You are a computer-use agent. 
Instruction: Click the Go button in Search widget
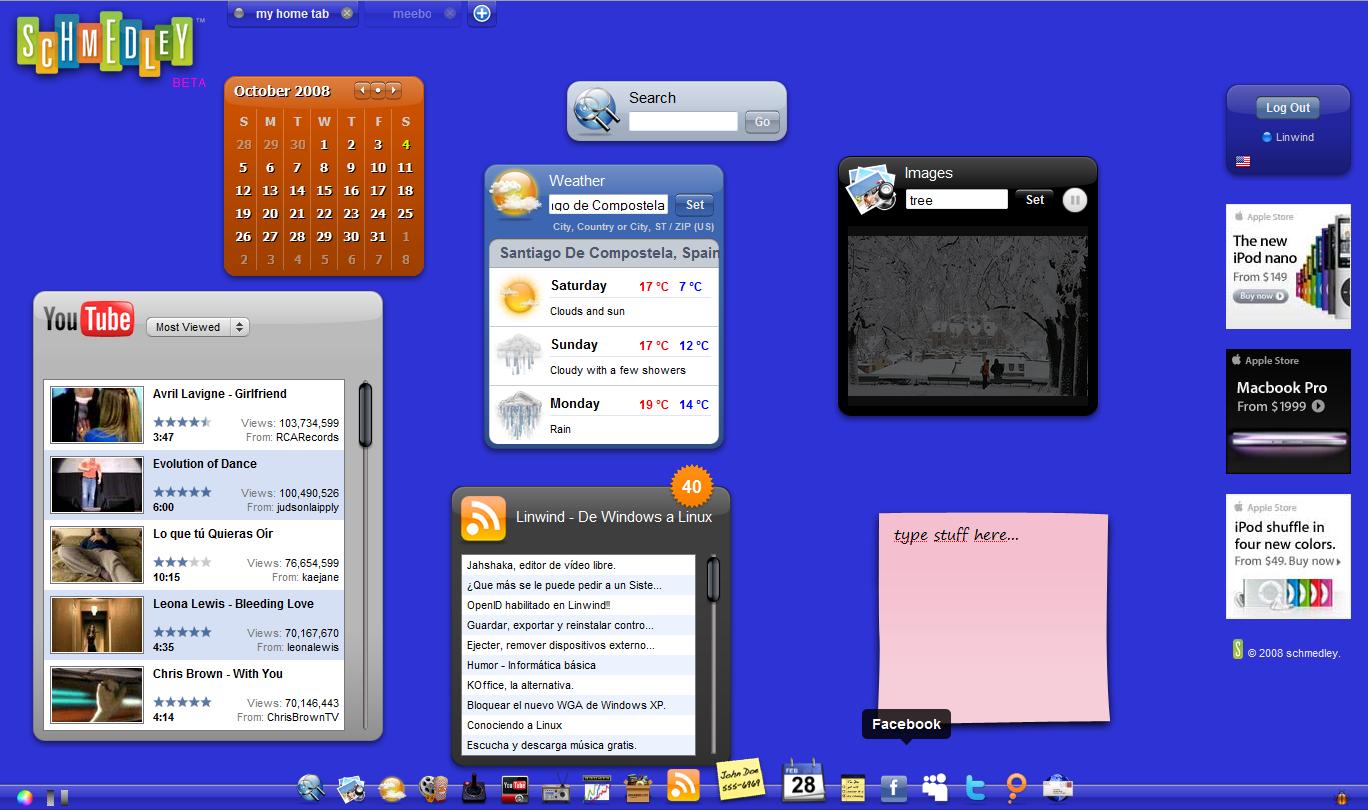tap(762, 121)
